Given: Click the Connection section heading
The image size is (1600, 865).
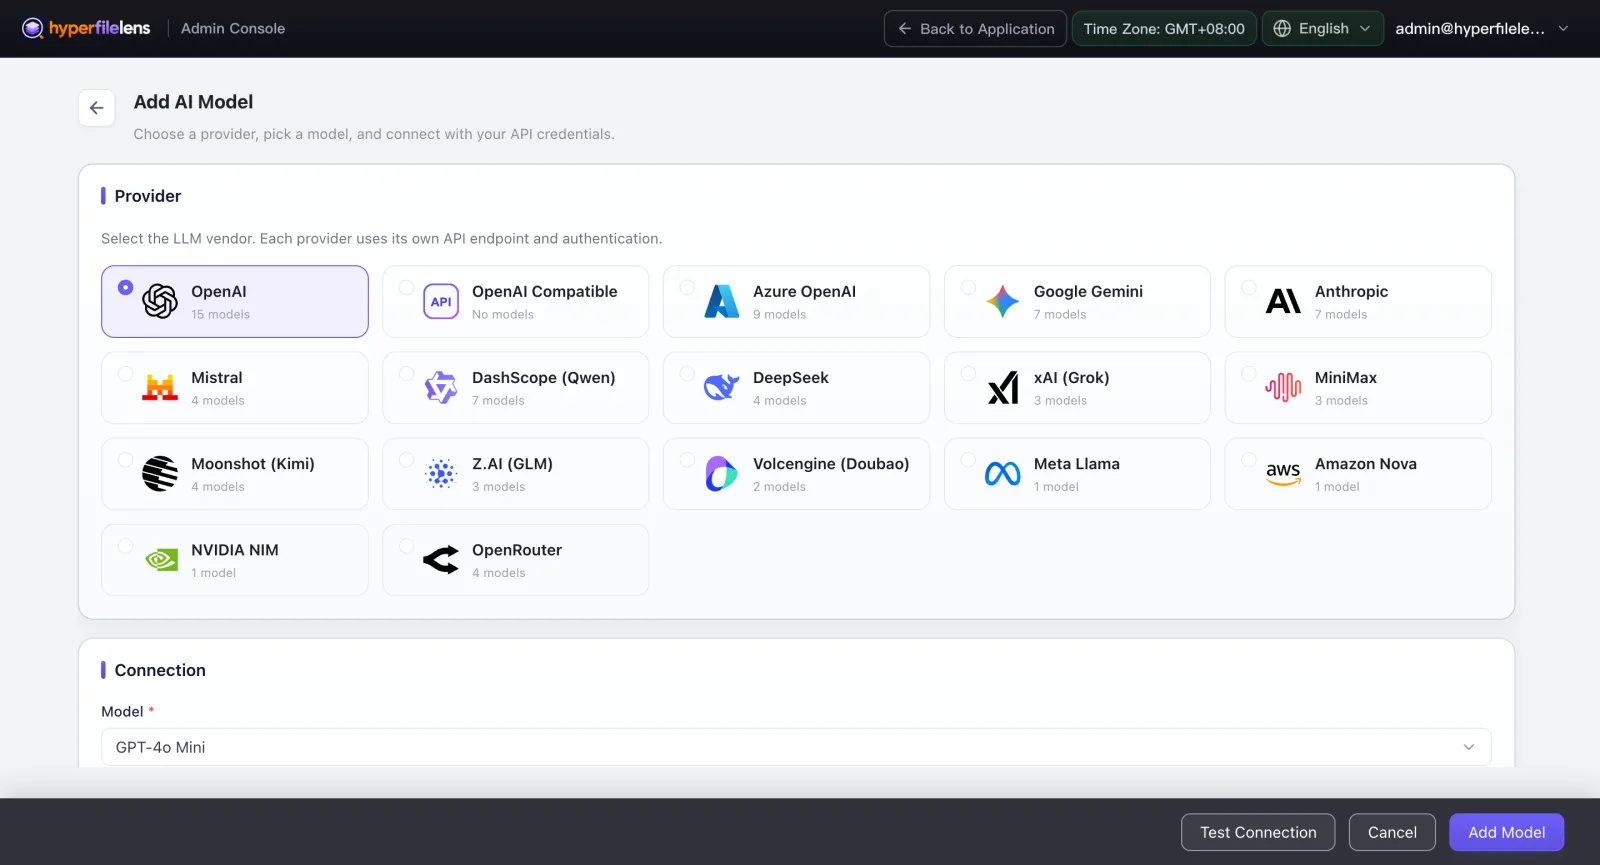Looking at the screenshot, I should click(x=160, y=670).
